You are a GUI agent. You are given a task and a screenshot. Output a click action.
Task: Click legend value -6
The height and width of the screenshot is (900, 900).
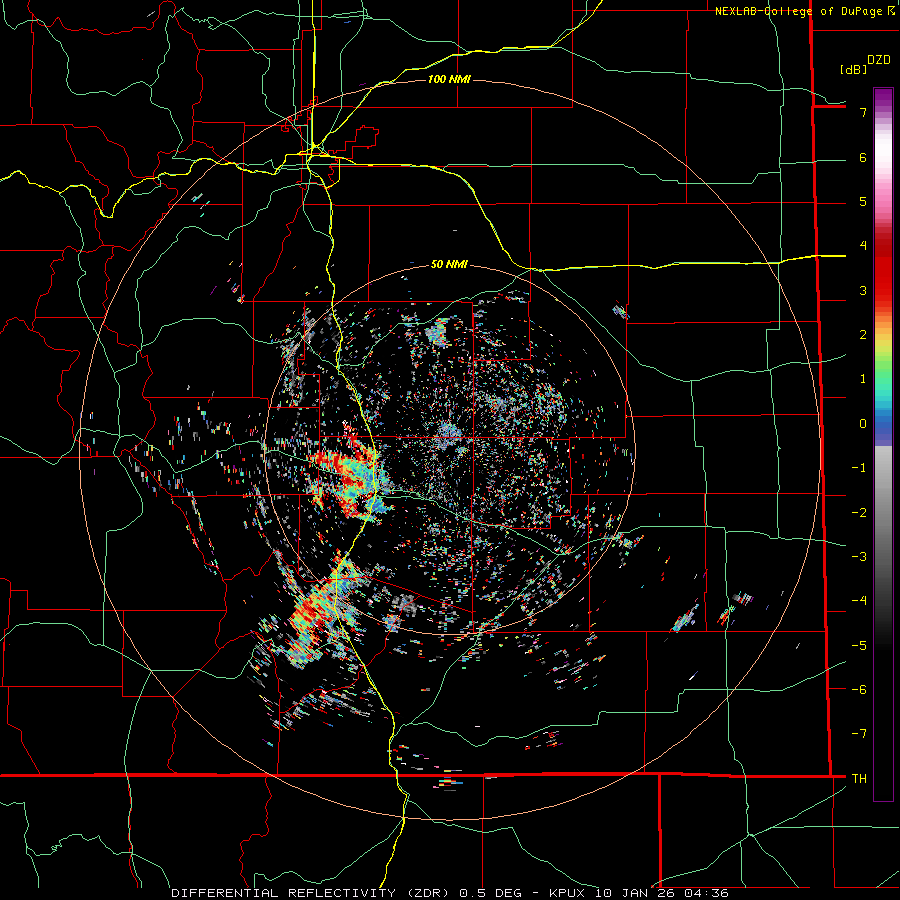(x=859, y=689)
